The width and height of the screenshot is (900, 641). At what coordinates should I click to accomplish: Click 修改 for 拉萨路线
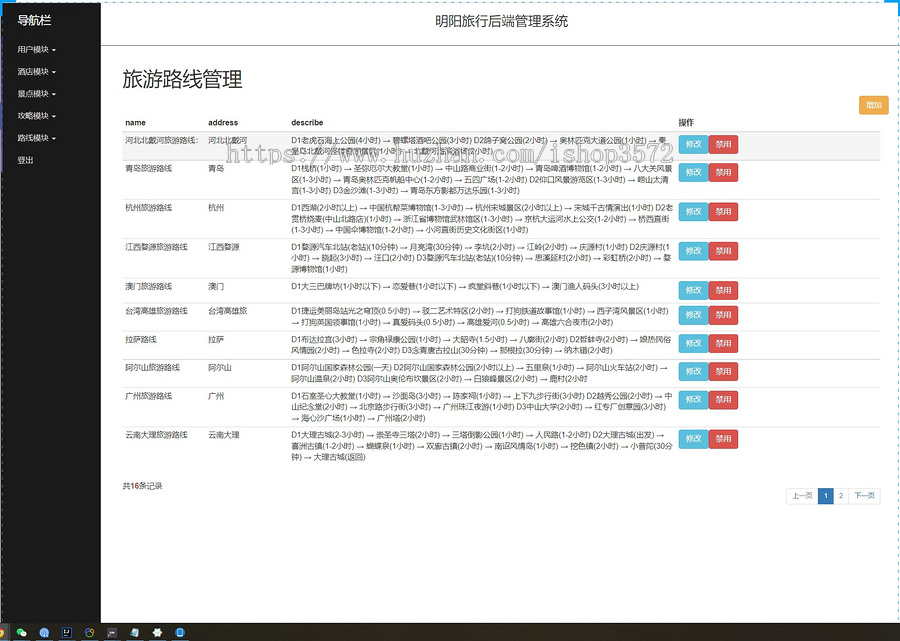tap(693, 343)
